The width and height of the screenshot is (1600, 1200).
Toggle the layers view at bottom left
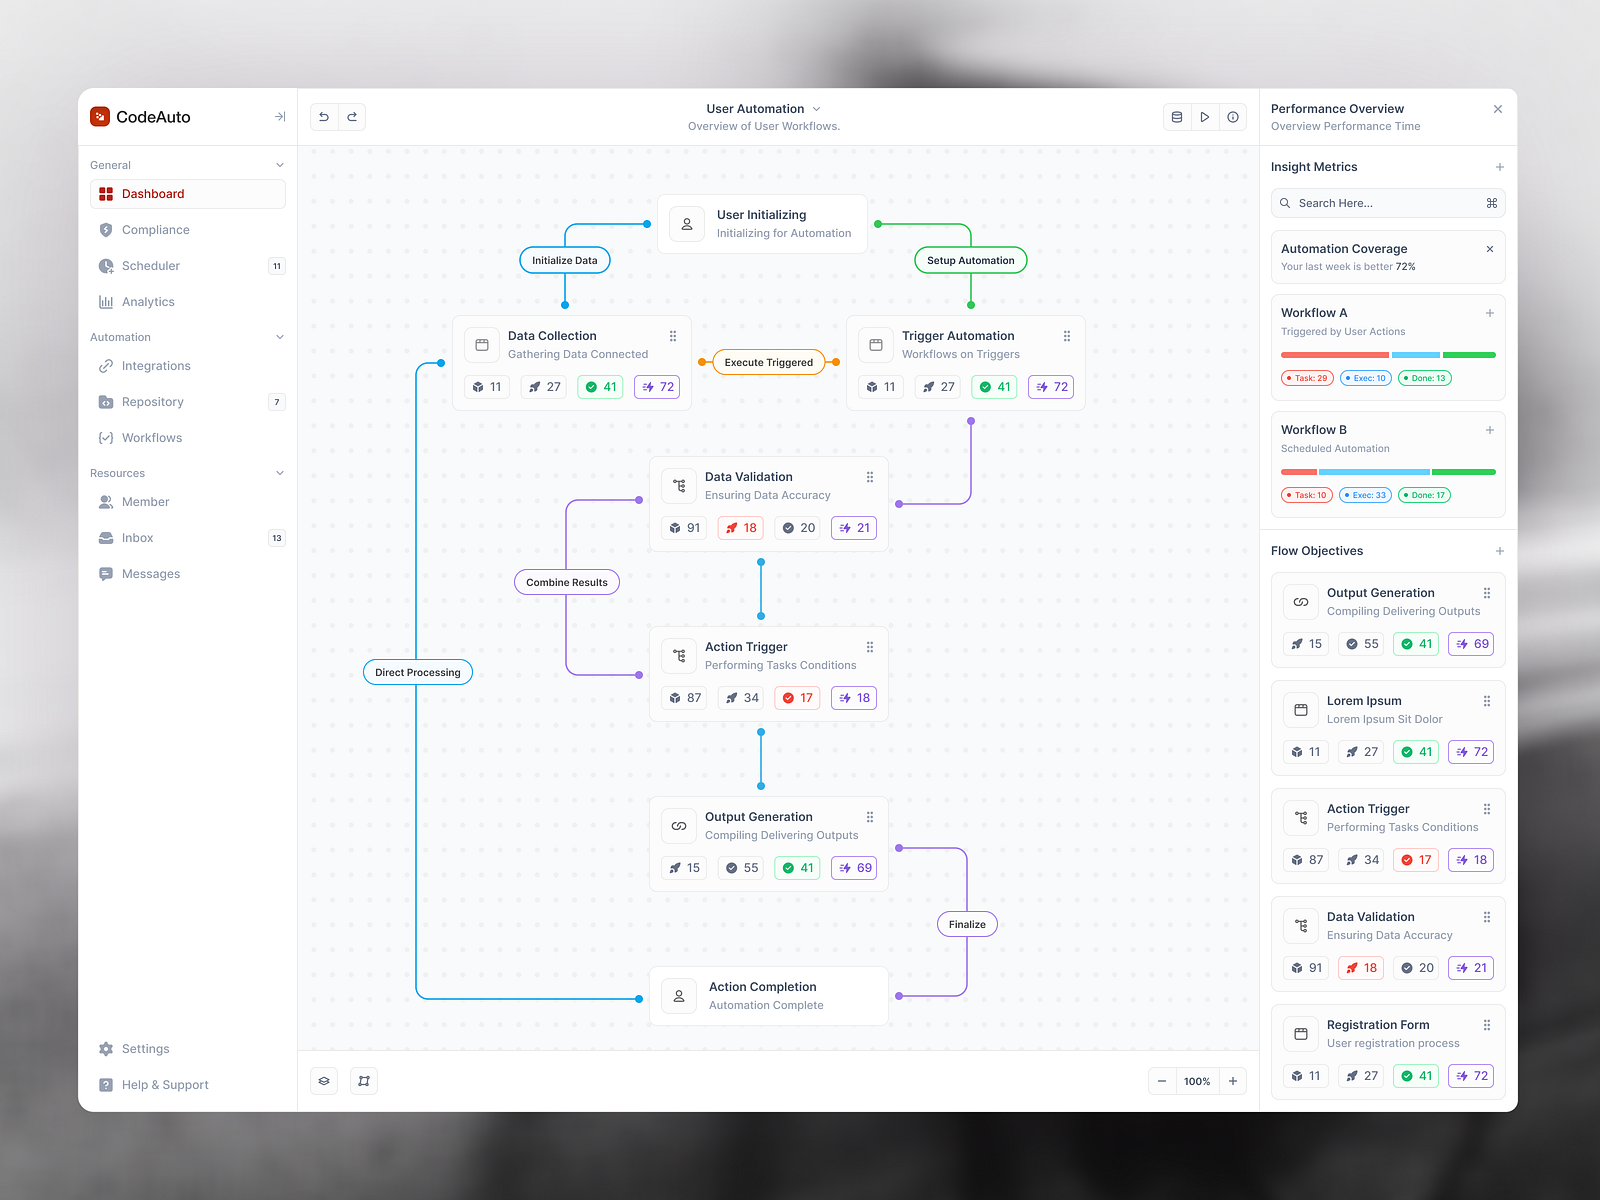coord(324,1081)
